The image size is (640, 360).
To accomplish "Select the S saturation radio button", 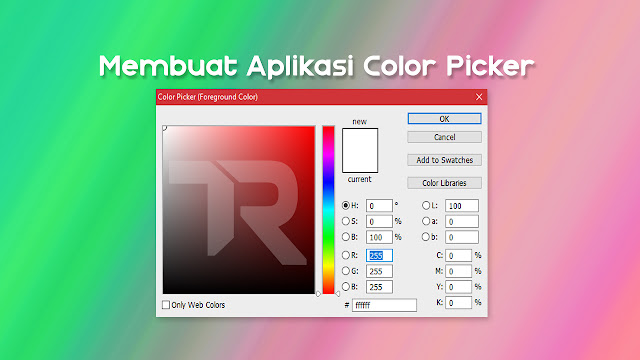I will (346, 221).
